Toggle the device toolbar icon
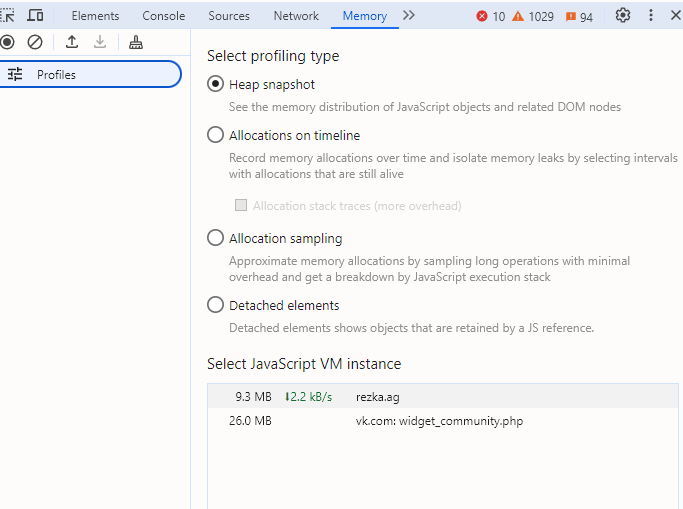 [35, 16]
